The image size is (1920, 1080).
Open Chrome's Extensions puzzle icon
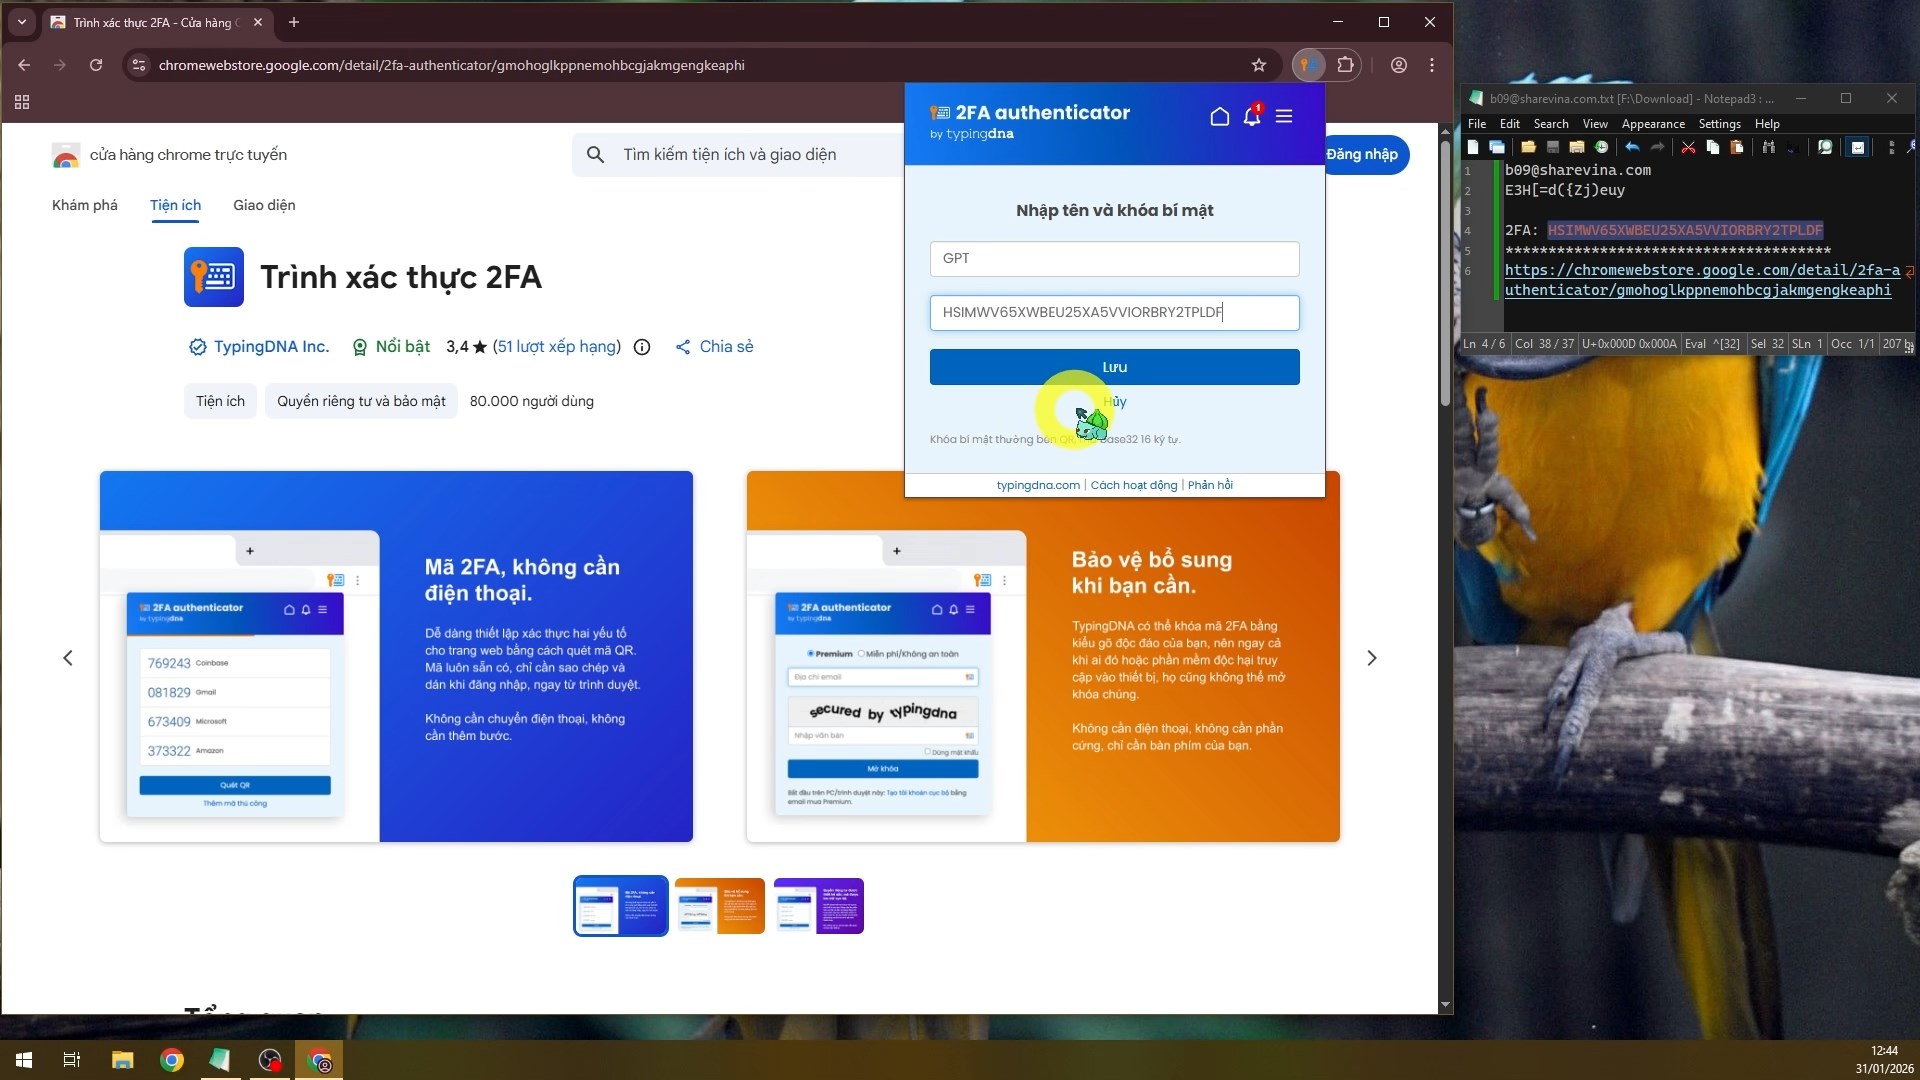pyautogui.click(x=1346, y=65)
